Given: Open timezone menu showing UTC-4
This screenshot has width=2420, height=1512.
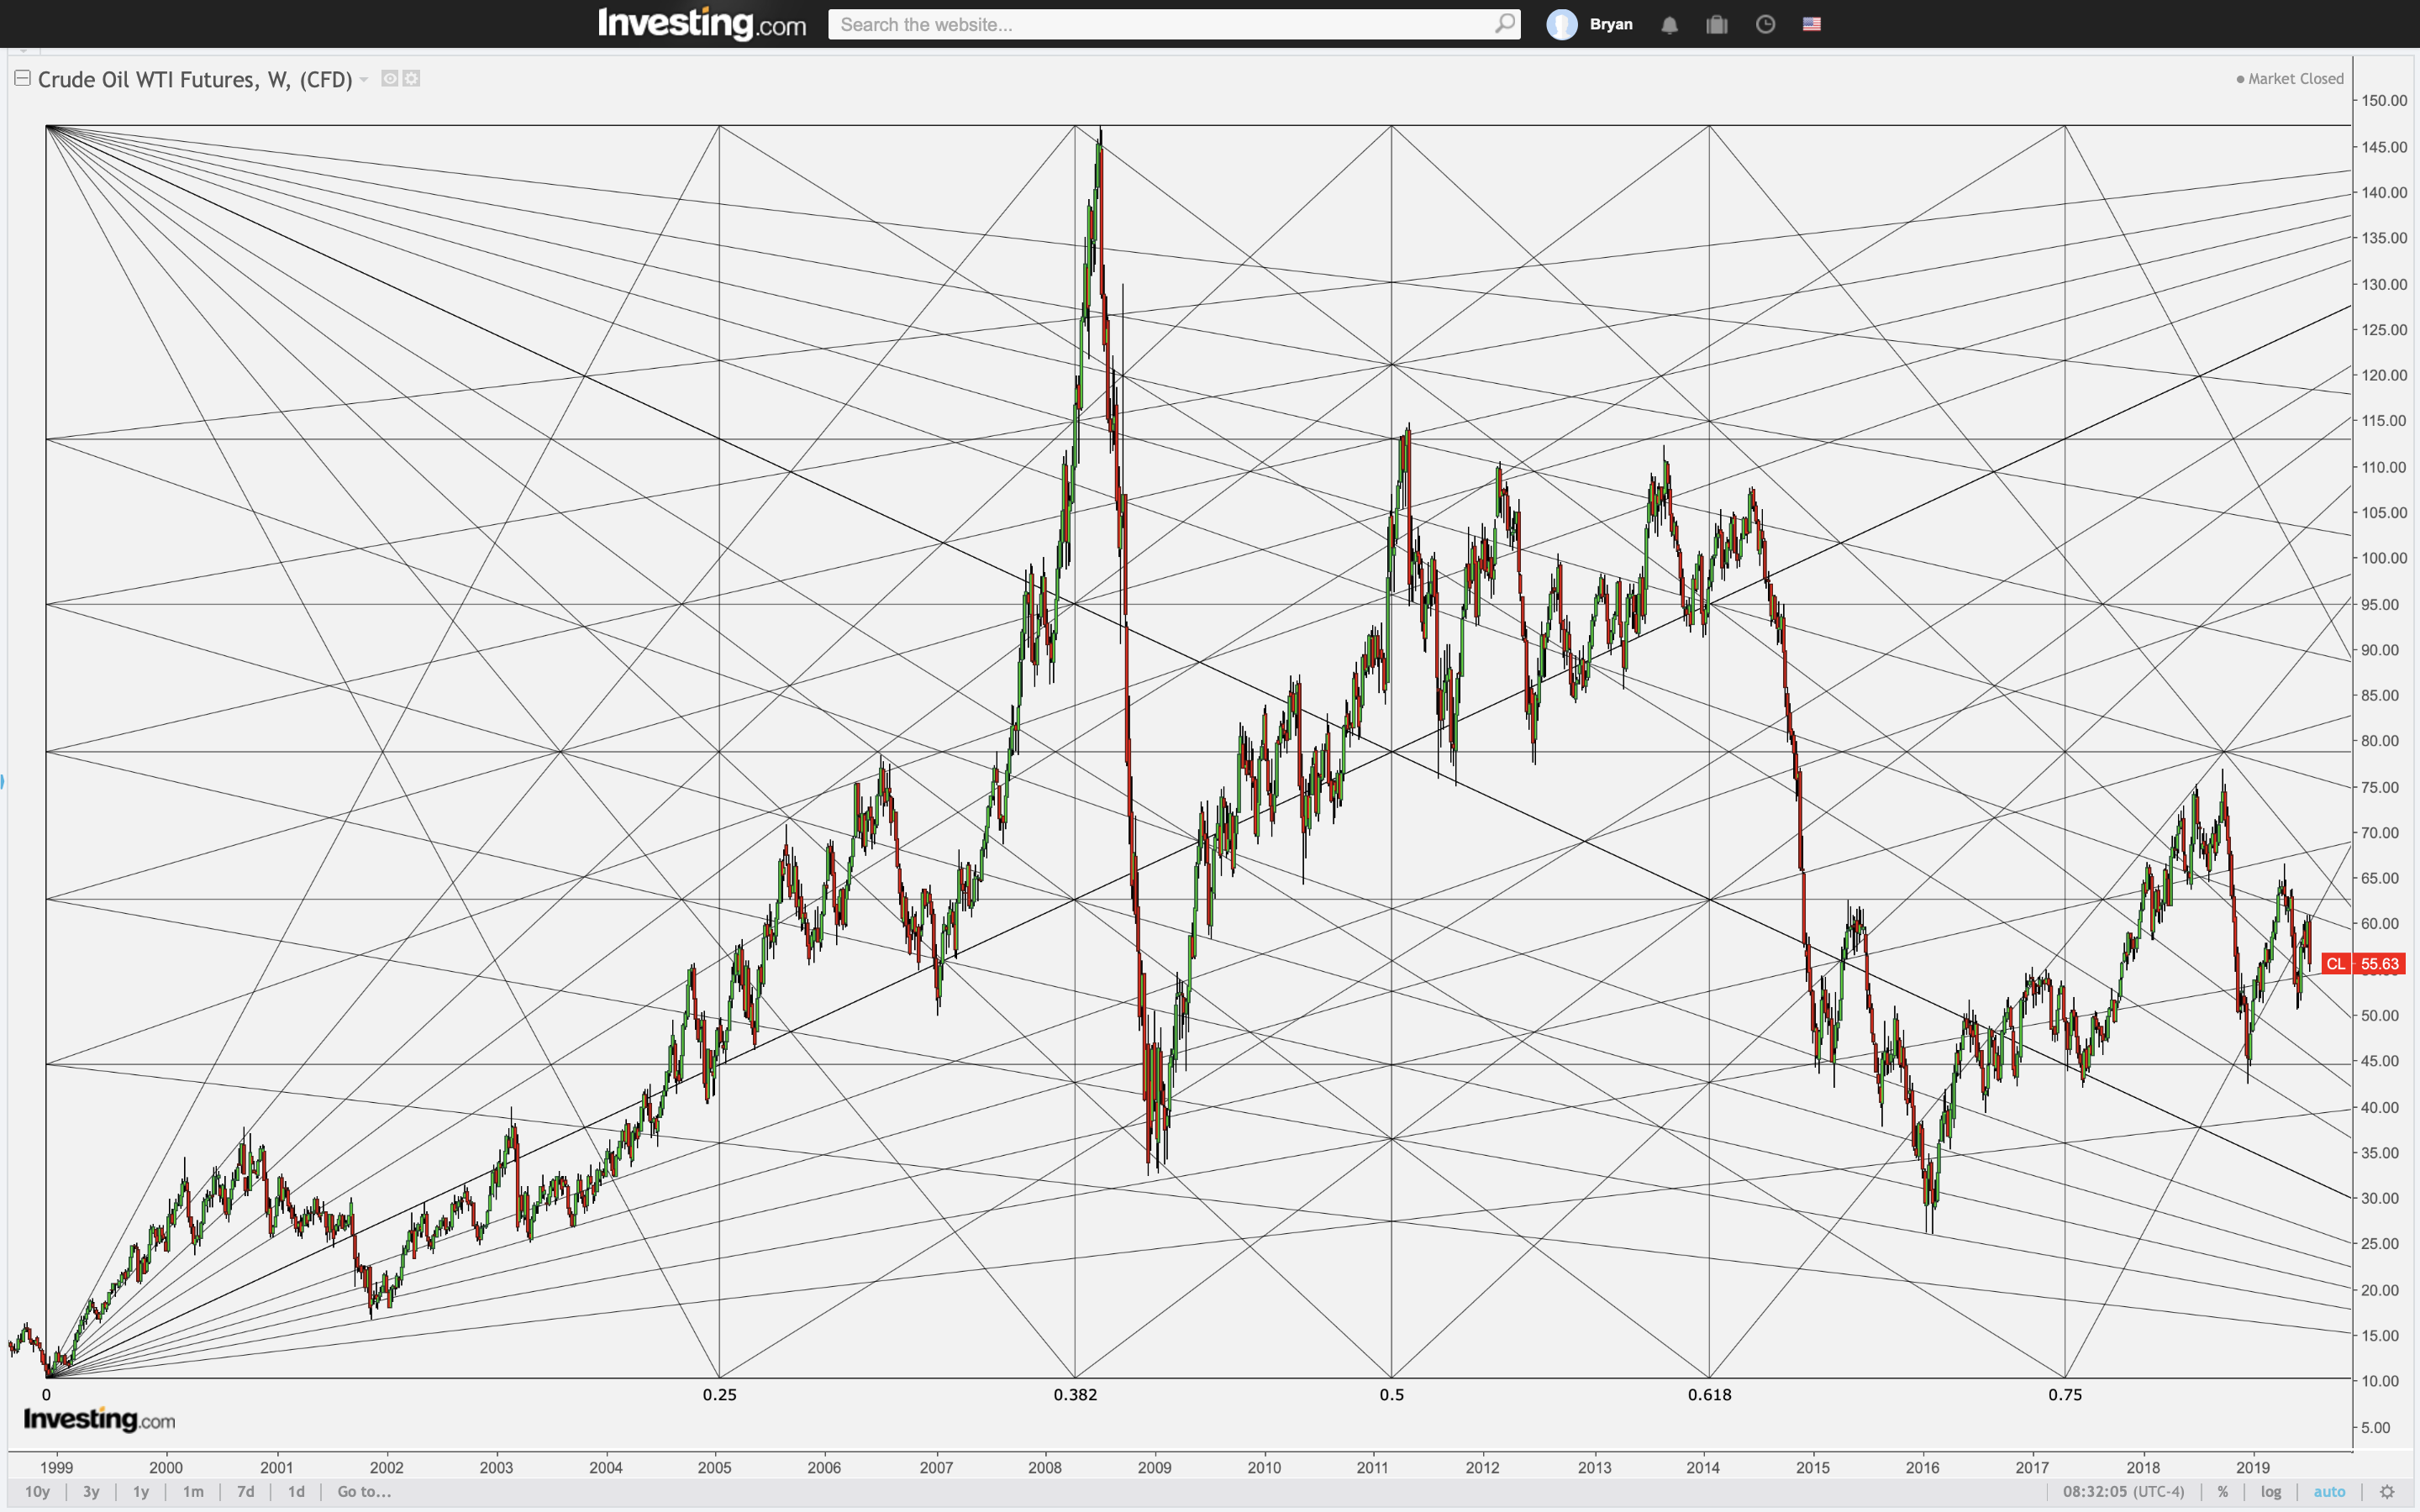Looking at the screenshot, I should tap(2124, 1491).
